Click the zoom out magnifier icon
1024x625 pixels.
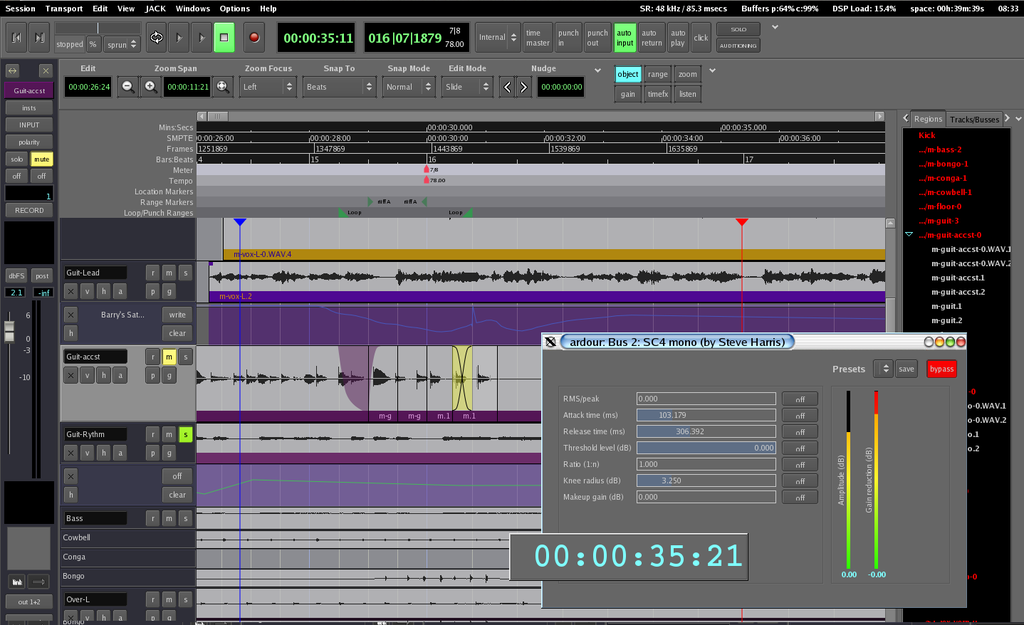point(129,87)
